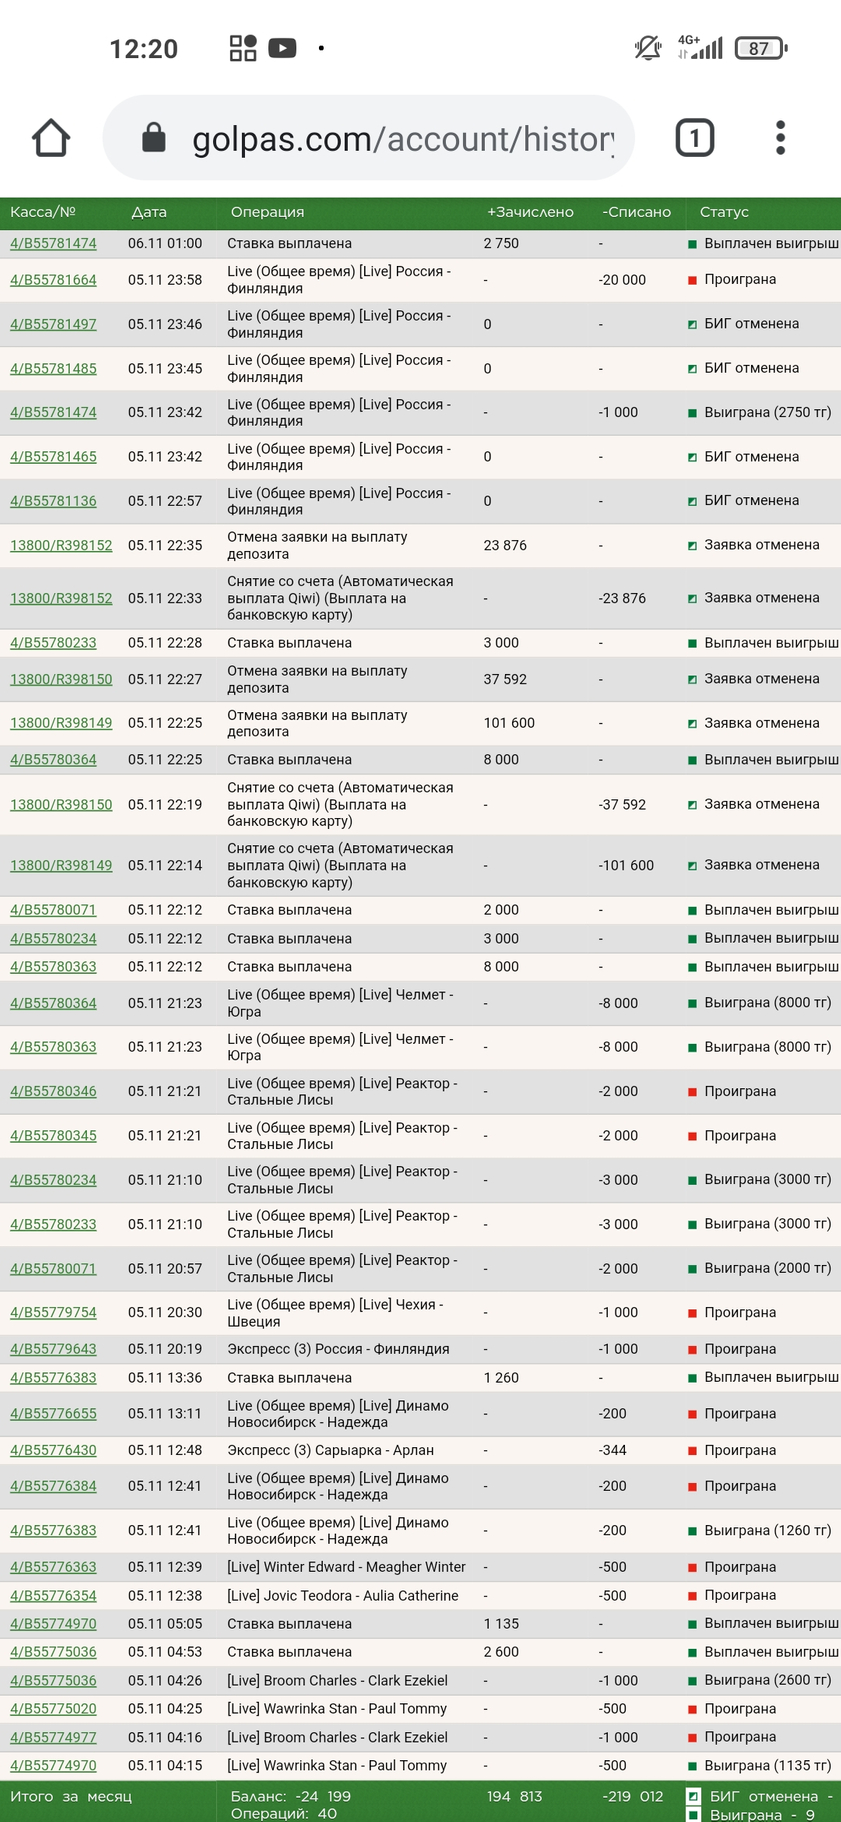Select the Баланс: -24 199 footer total
This screenshot has height=1822, width=841.
[x=290, y=1796]
